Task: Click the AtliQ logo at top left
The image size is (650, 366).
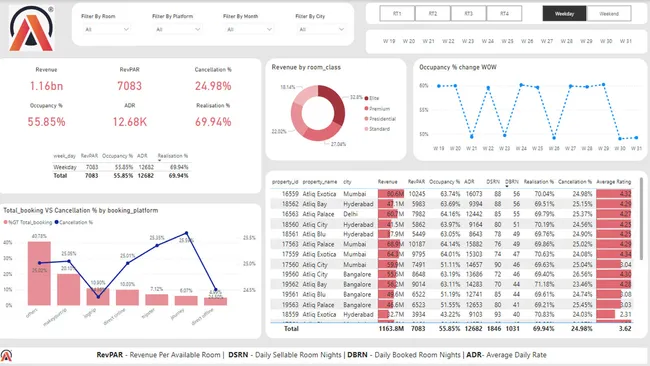Action: coord(31,29)
